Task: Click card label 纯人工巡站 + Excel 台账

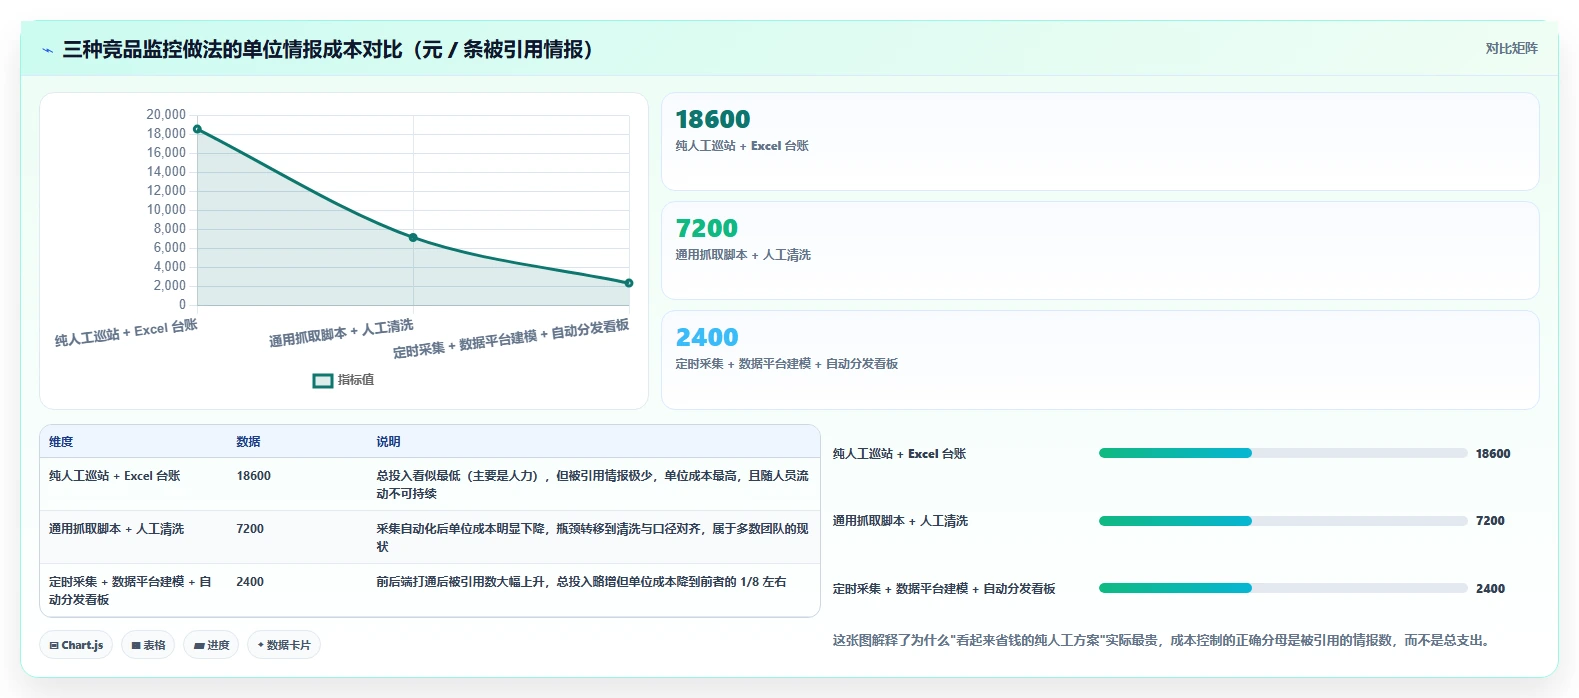Action: pyautogui.click(x=742, y=146)
